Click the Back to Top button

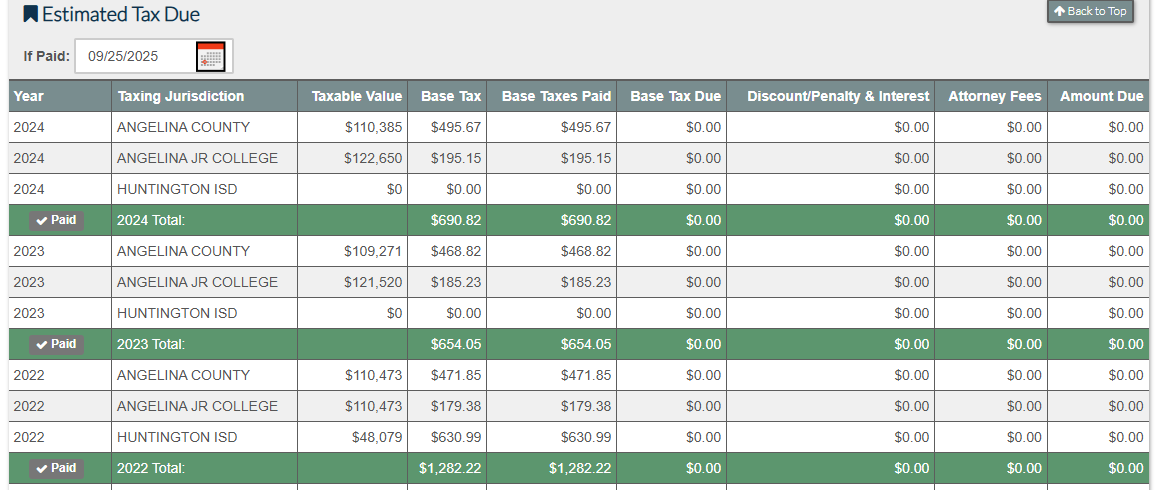[x=1090, y=11]
